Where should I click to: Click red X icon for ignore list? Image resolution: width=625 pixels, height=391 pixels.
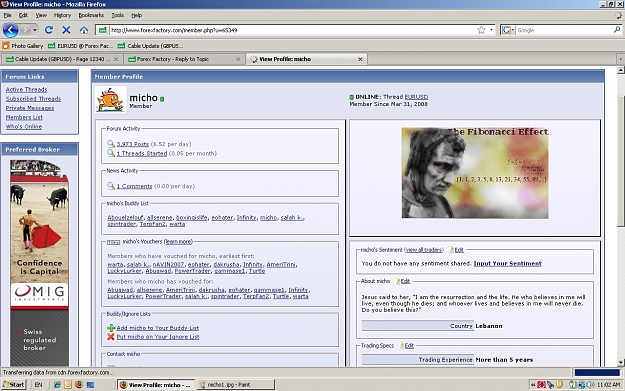111,337
